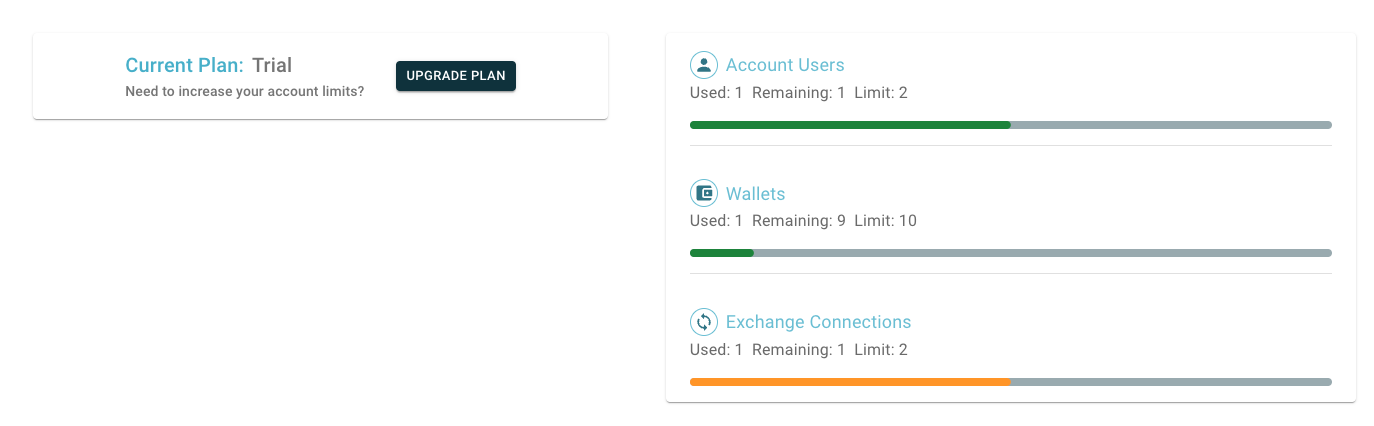This screenshot has width=1374, height=426.
Task: Click 'Need to increase your account limits?' text
Action: coord(245,91)
